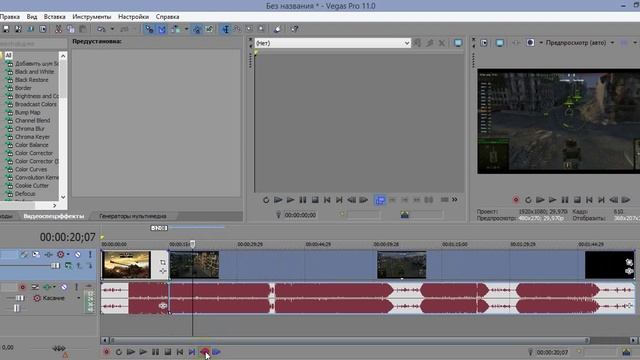
Task: Toggle Enable Snapping in main toolbar
Action: coord(149,29)
